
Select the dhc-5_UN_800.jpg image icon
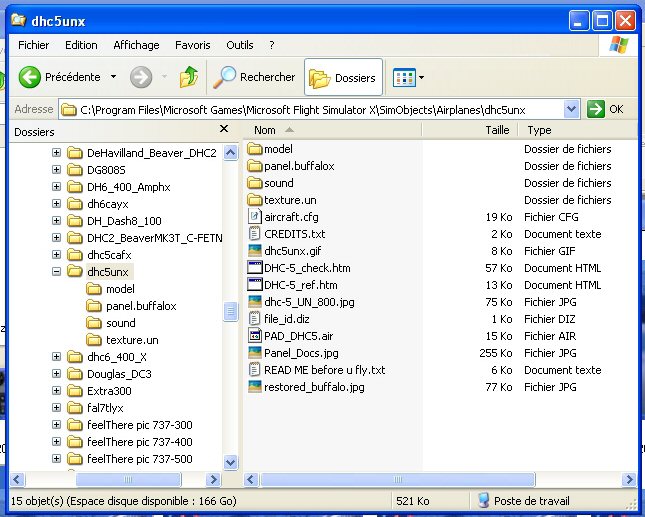[x=255, y=302]
